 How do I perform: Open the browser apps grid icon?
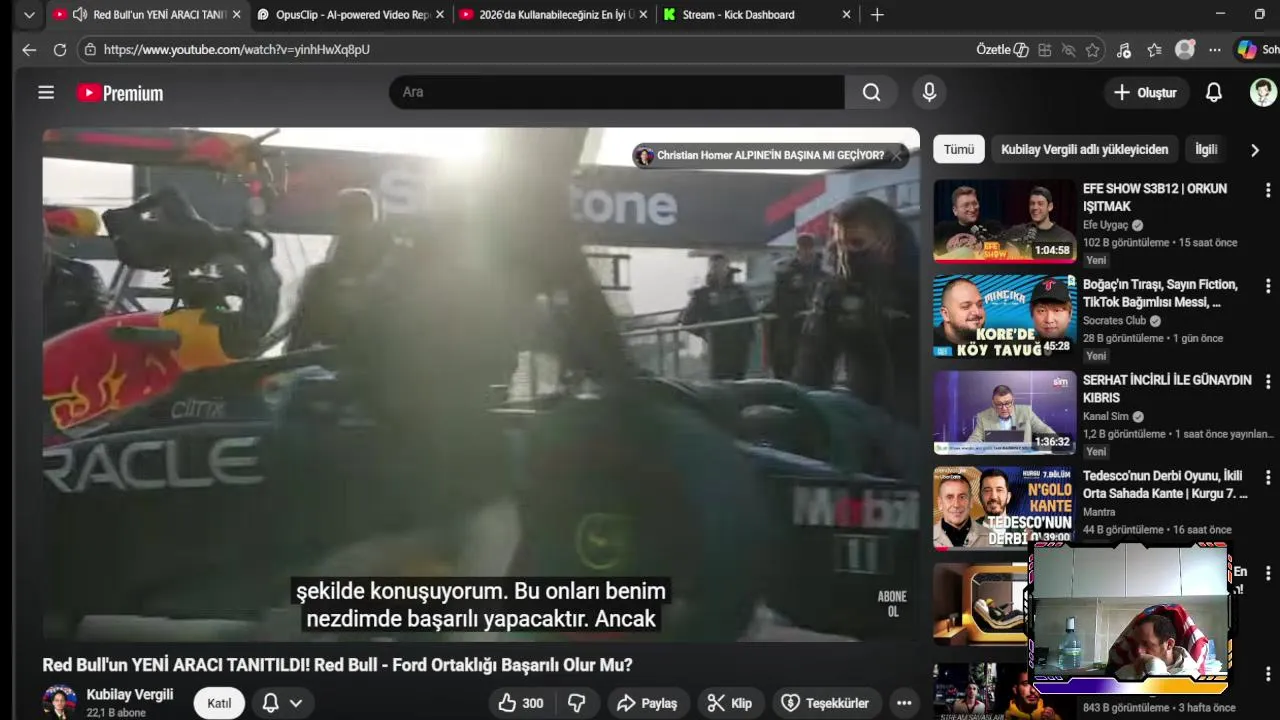pyautogui.click(x=1045, y=50)
